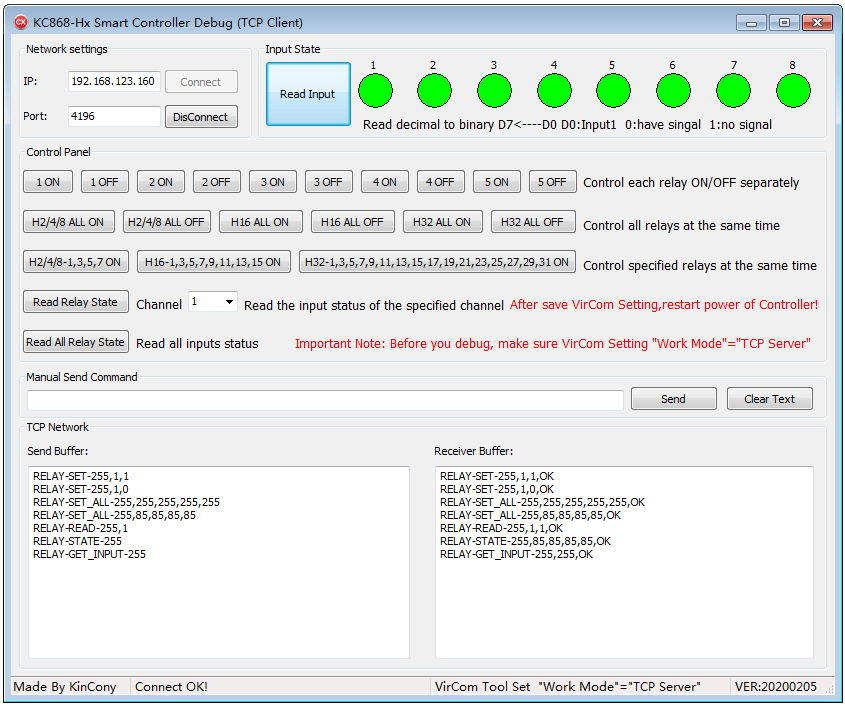The image size is (845, 711).
Task: Click the green input indicator number 4
Action: point(554,91)
